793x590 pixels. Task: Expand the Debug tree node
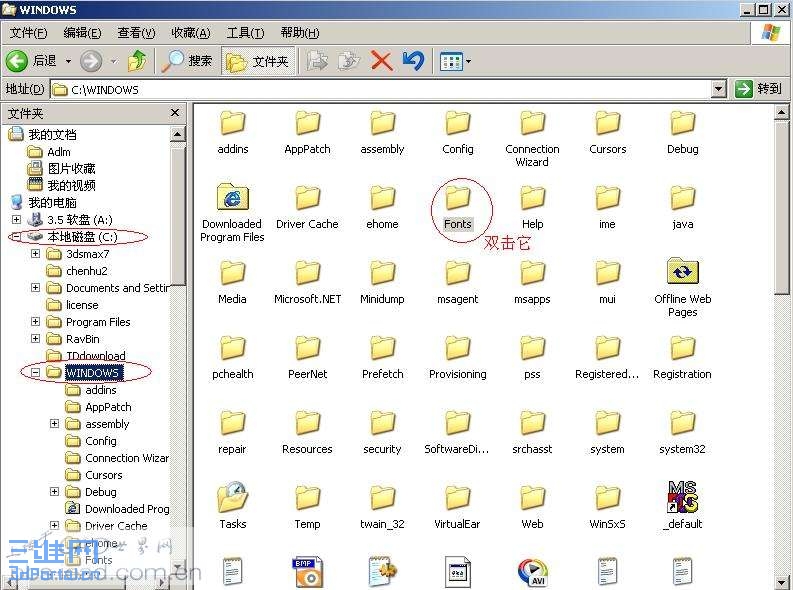[54, 491]
